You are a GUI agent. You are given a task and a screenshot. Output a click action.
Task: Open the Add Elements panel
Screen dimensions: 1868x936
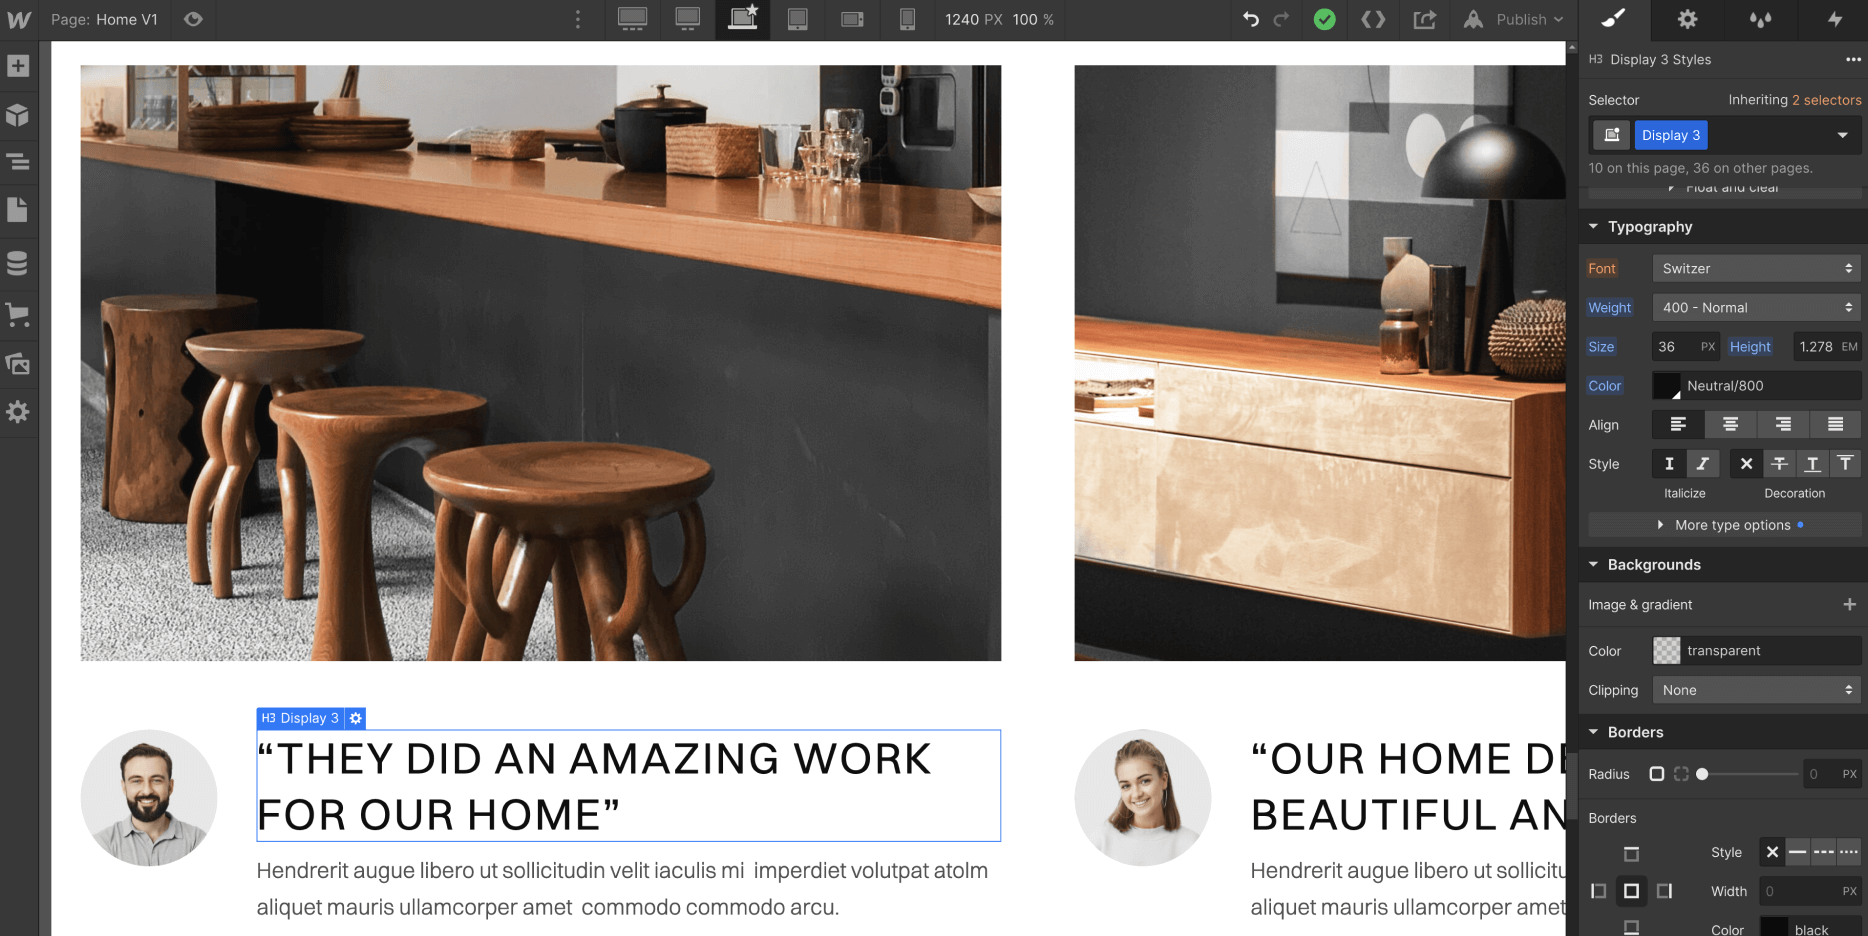pos(18,66)
